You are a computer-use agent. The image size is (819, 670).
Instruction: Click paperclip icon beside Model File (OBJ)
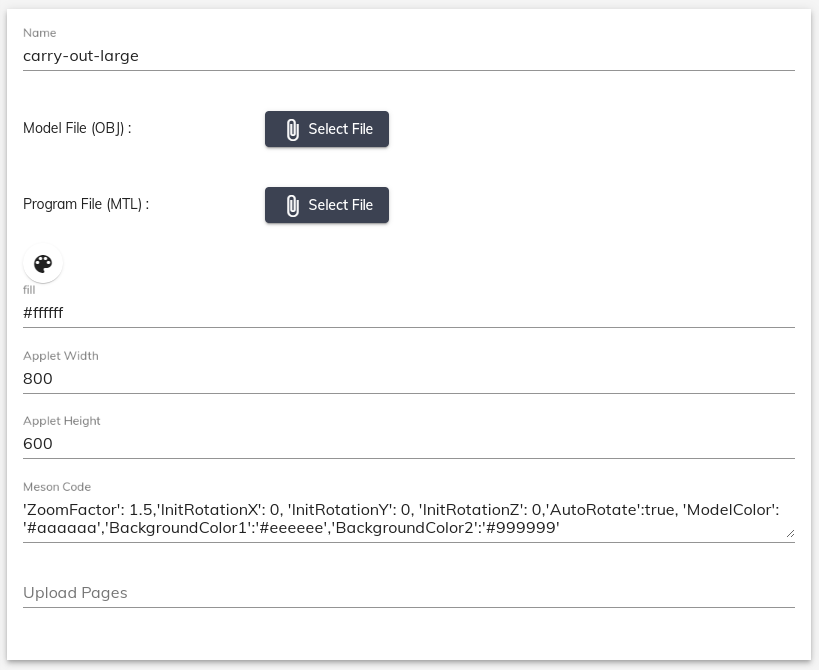coord(292,130)
